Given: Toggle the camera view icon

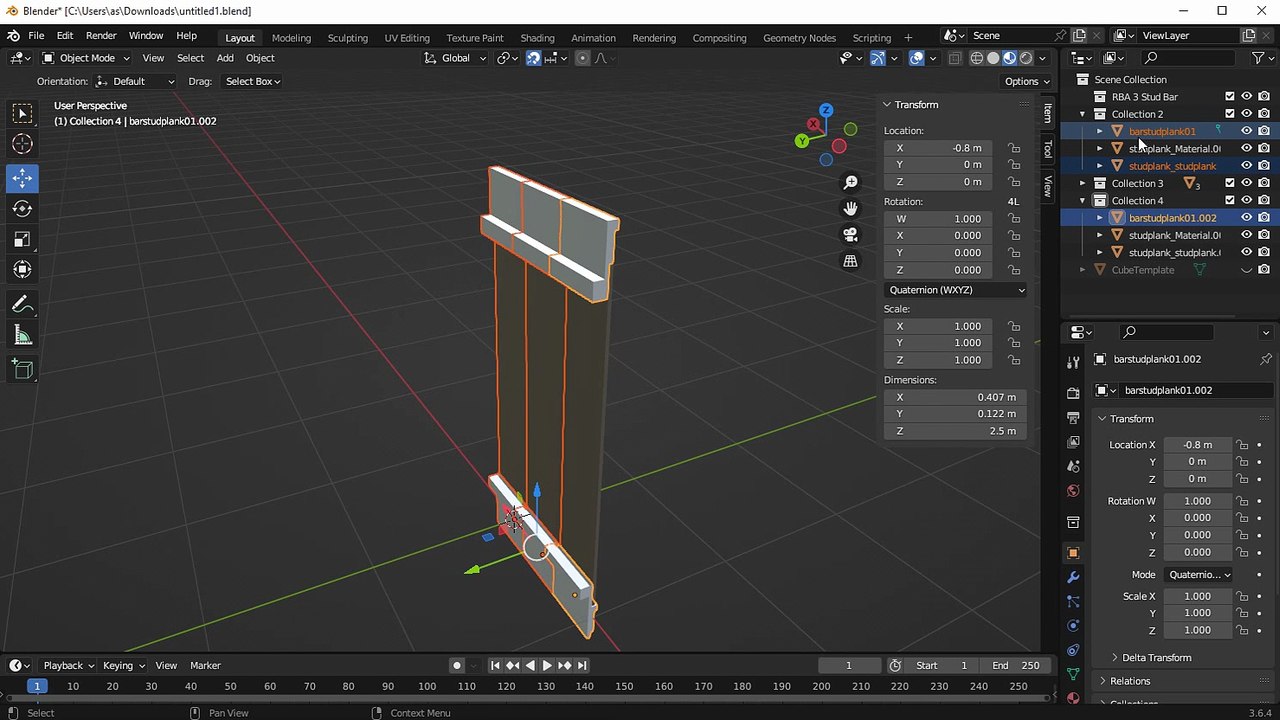Looking at the screenshot, I should pyautogui.click(x=850, y=235).
